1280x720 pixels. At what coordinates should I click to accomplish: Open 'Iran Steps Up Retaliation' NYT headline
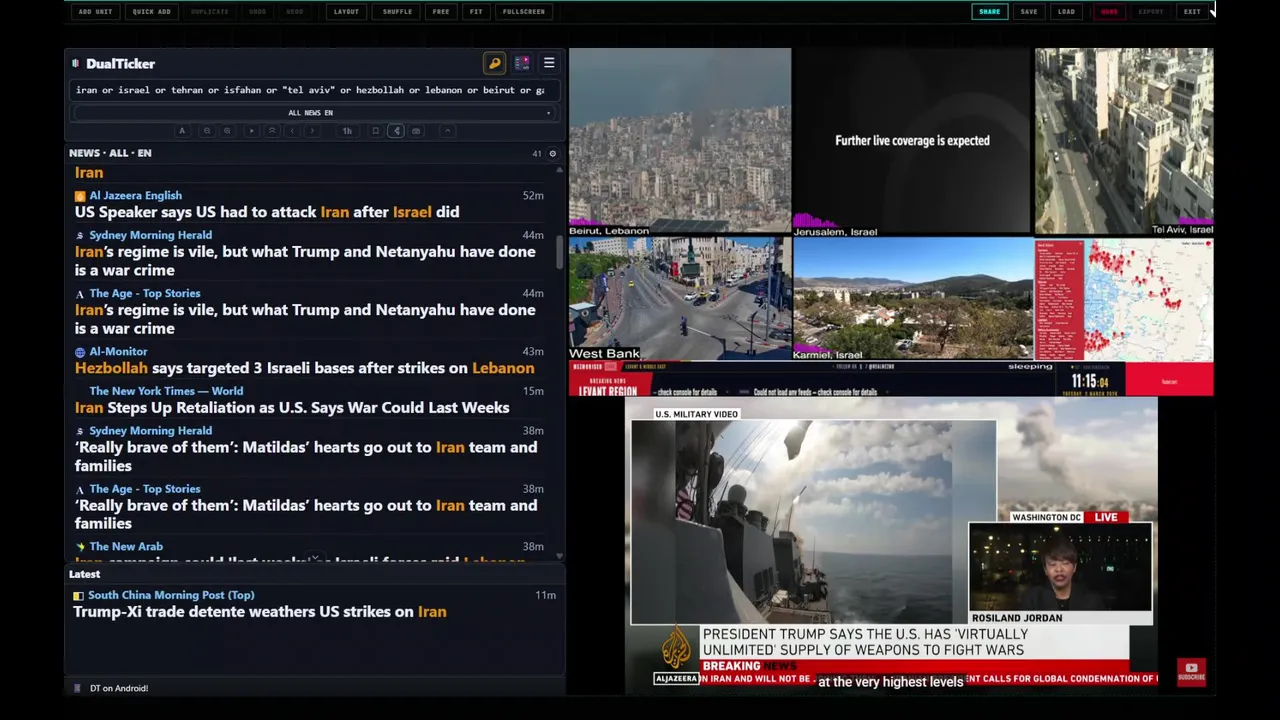coord(292,408)
